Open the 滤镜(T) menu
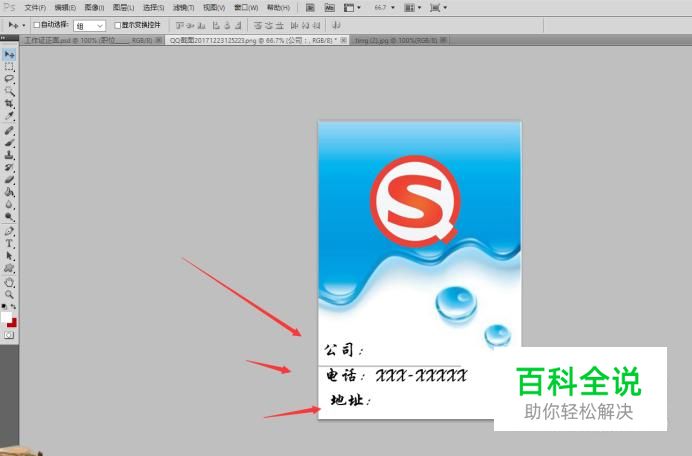The width and height of the screenshot is (692, 456). 183,8
